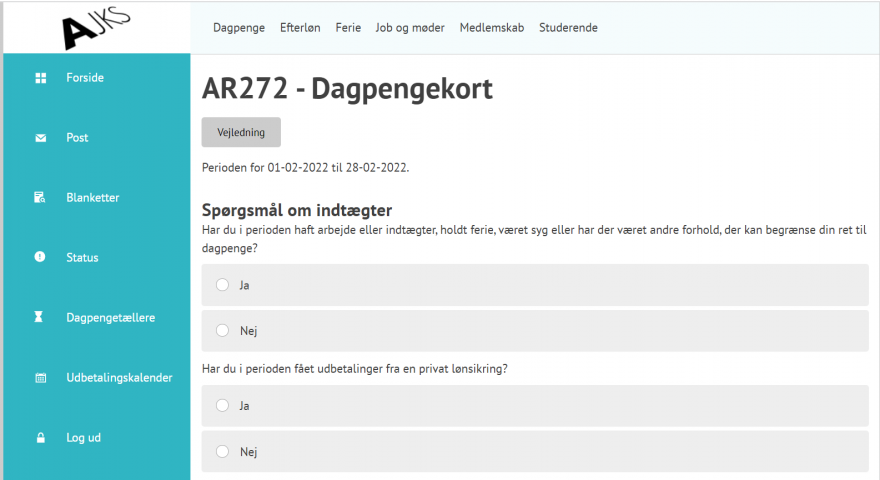Open Status in the sidebar
The image size is (880, 480).
click(82, 258)
